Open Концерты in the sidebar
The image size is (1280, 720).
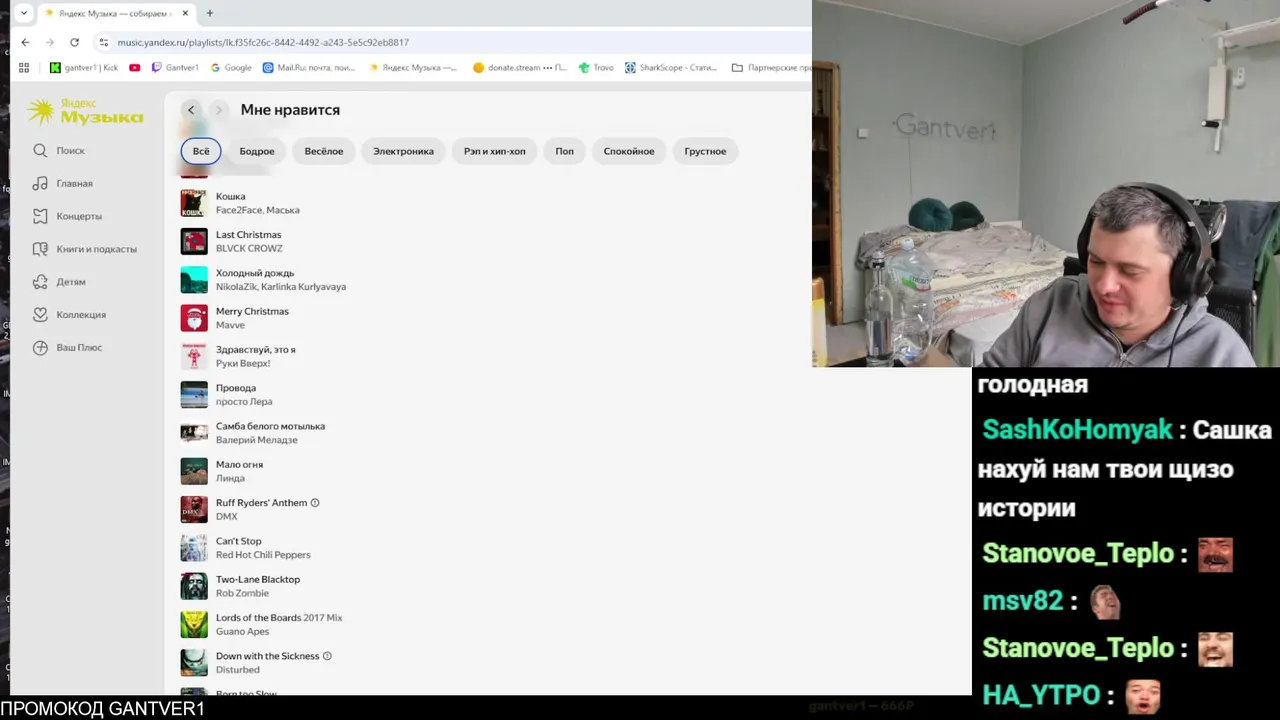(x=67, y=216)
